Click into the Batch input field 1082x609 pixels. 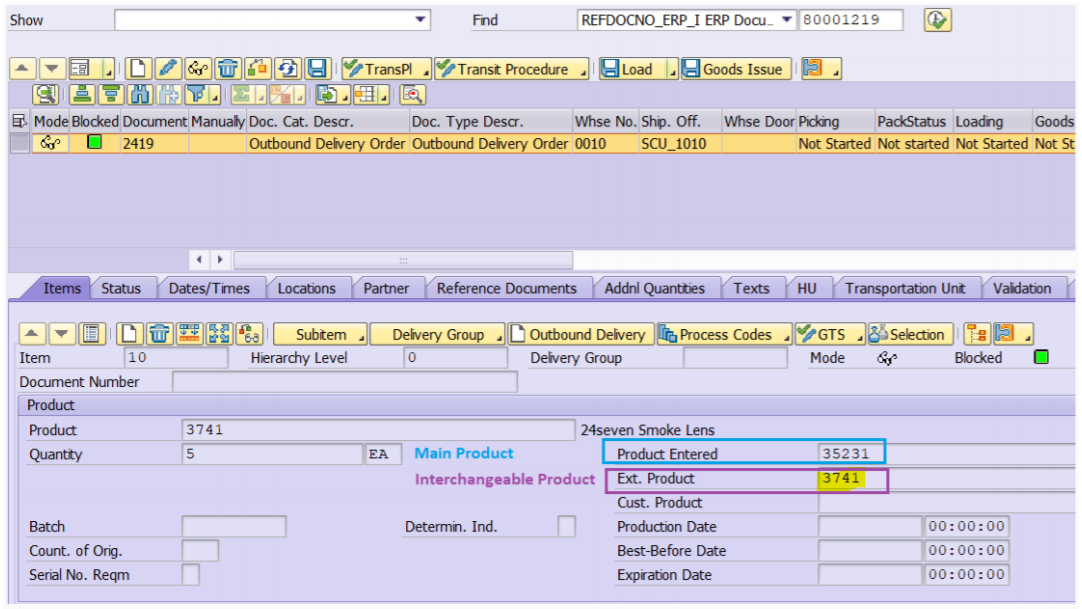pyautogui.click(x=233, y=527)
